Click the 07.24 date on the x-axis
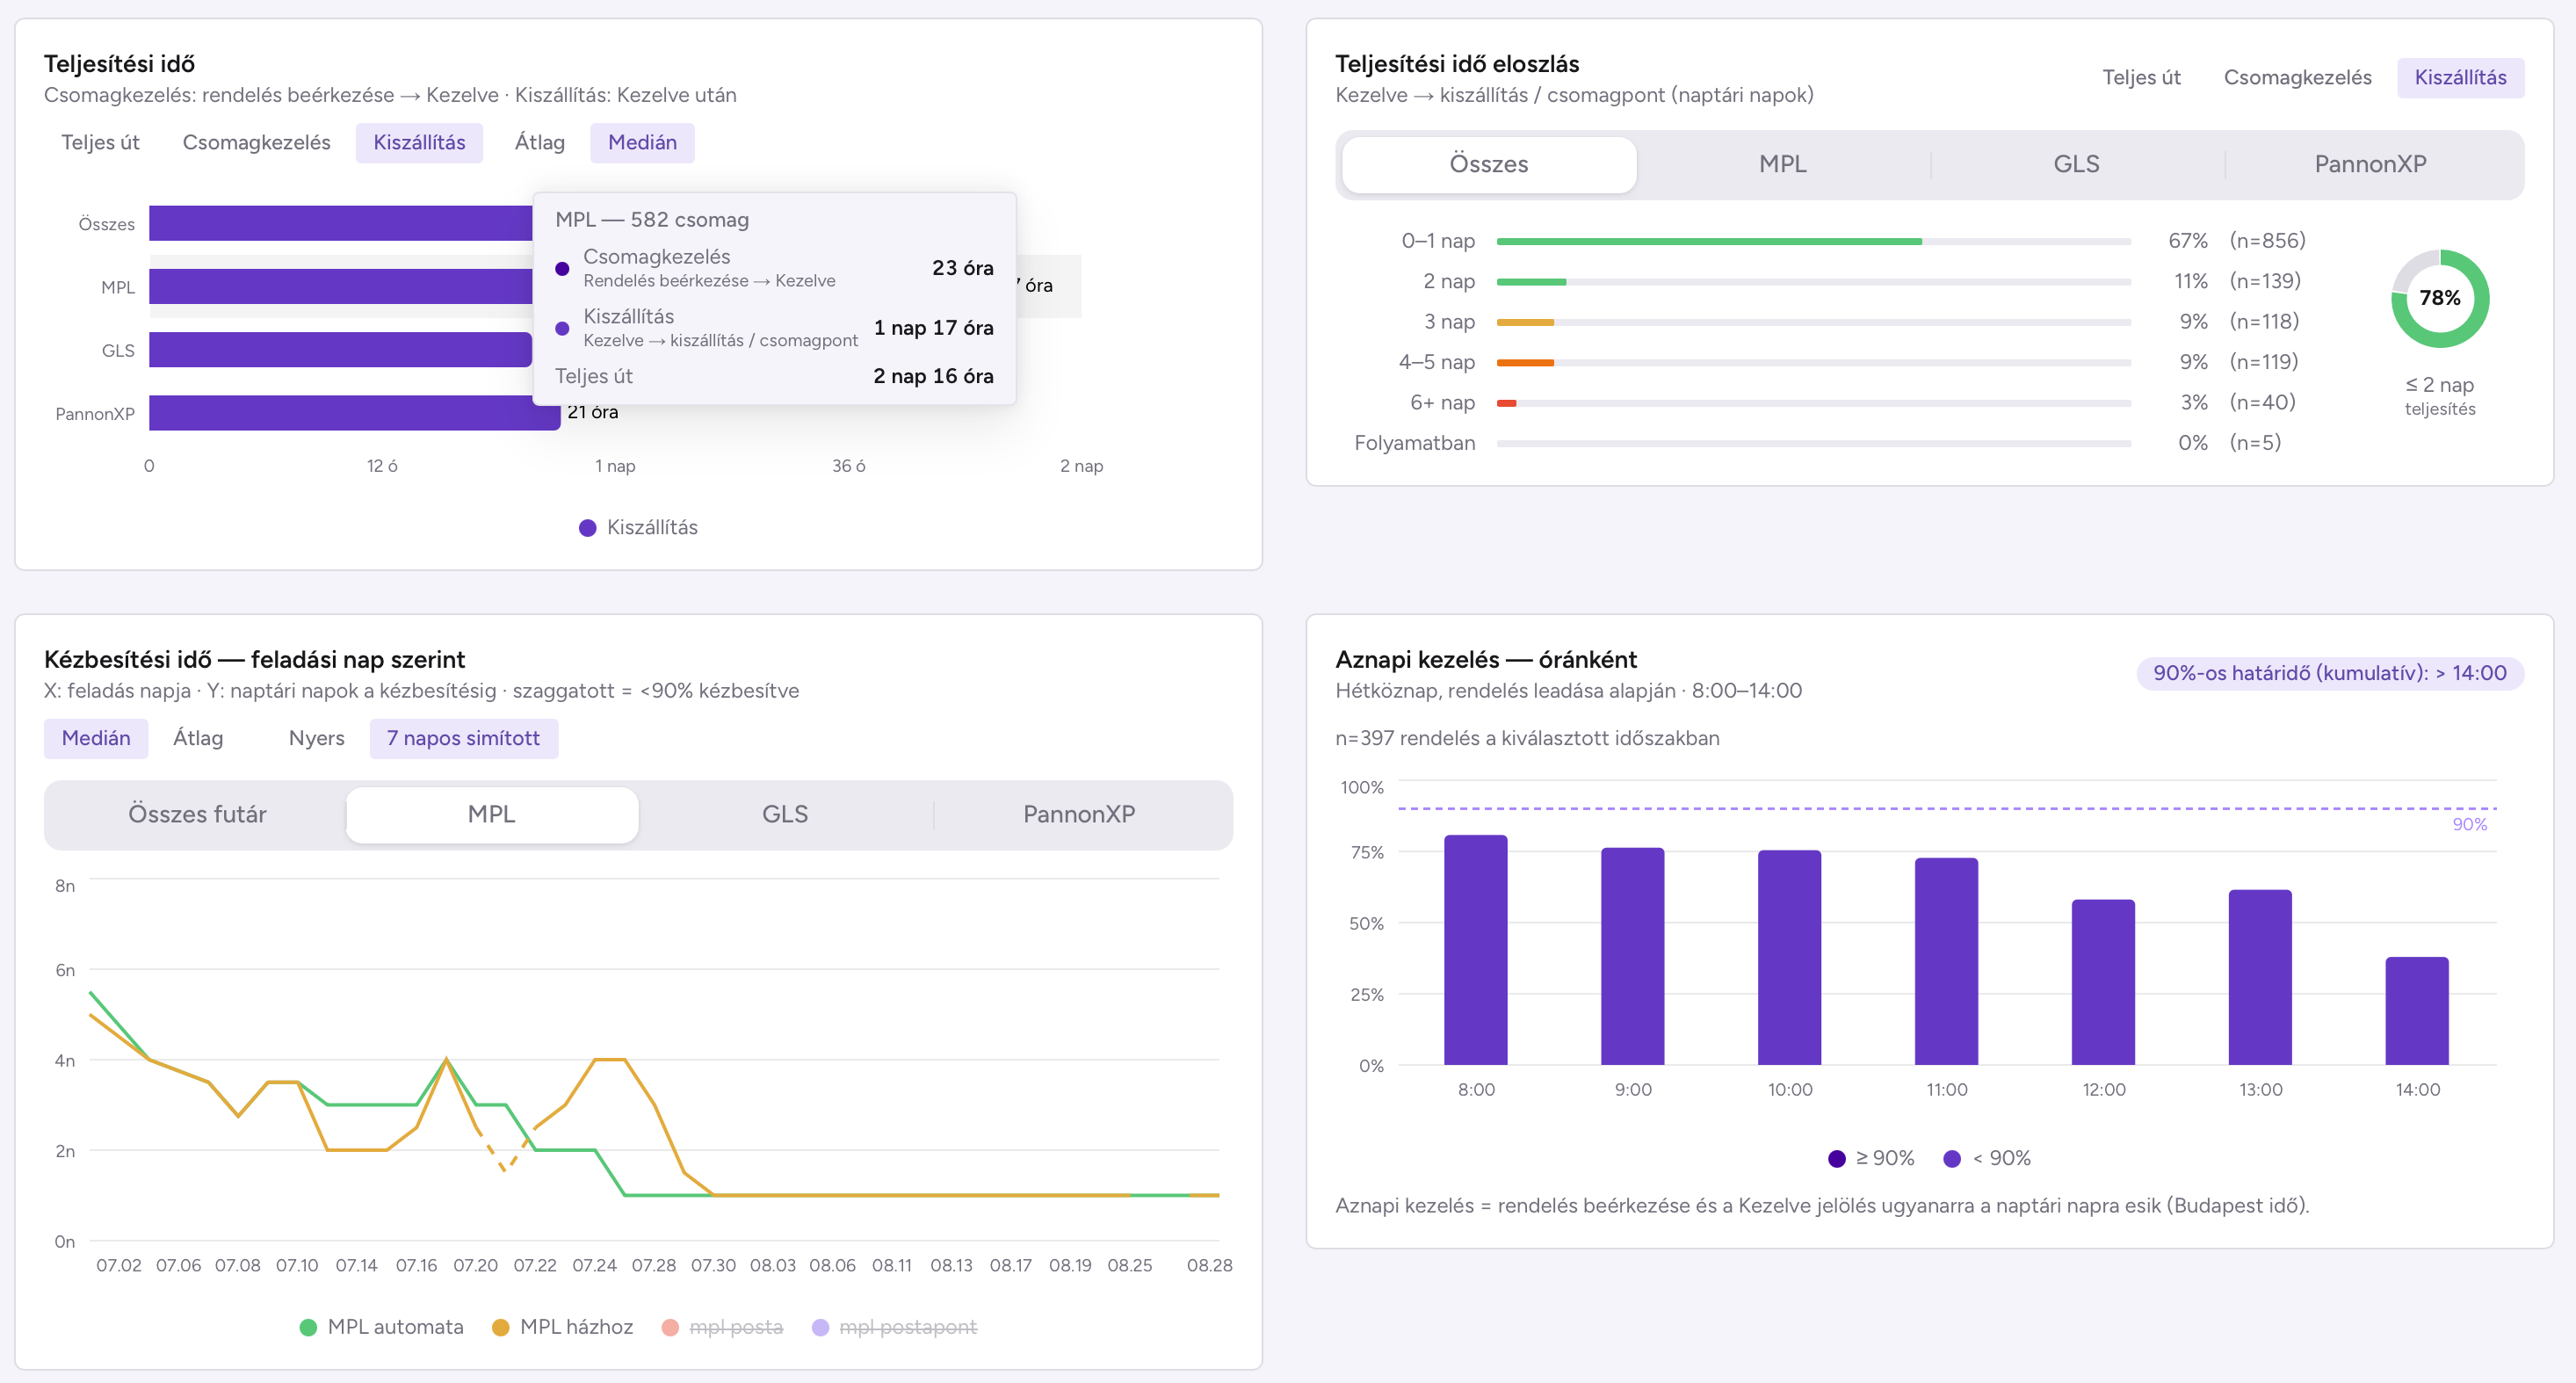 tap(594, 1266)
